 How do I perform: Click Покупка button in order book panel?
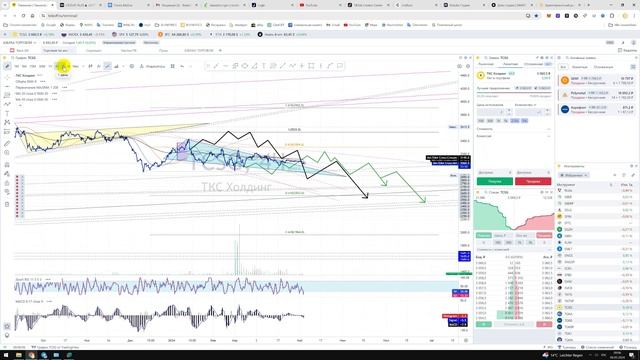click(484, 236)
